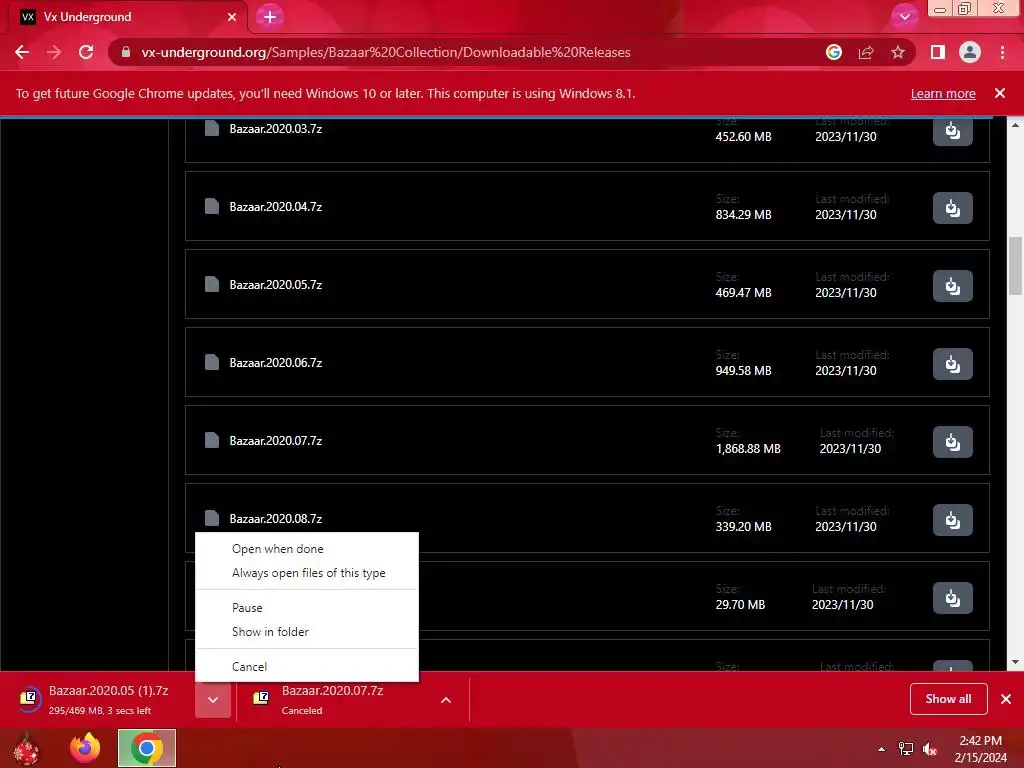Expand options arrow for canceled Bazaar.2020.07.7z download
This screenshot has width=1024, height=768.
pyautogui.click(x=446, y=699)
